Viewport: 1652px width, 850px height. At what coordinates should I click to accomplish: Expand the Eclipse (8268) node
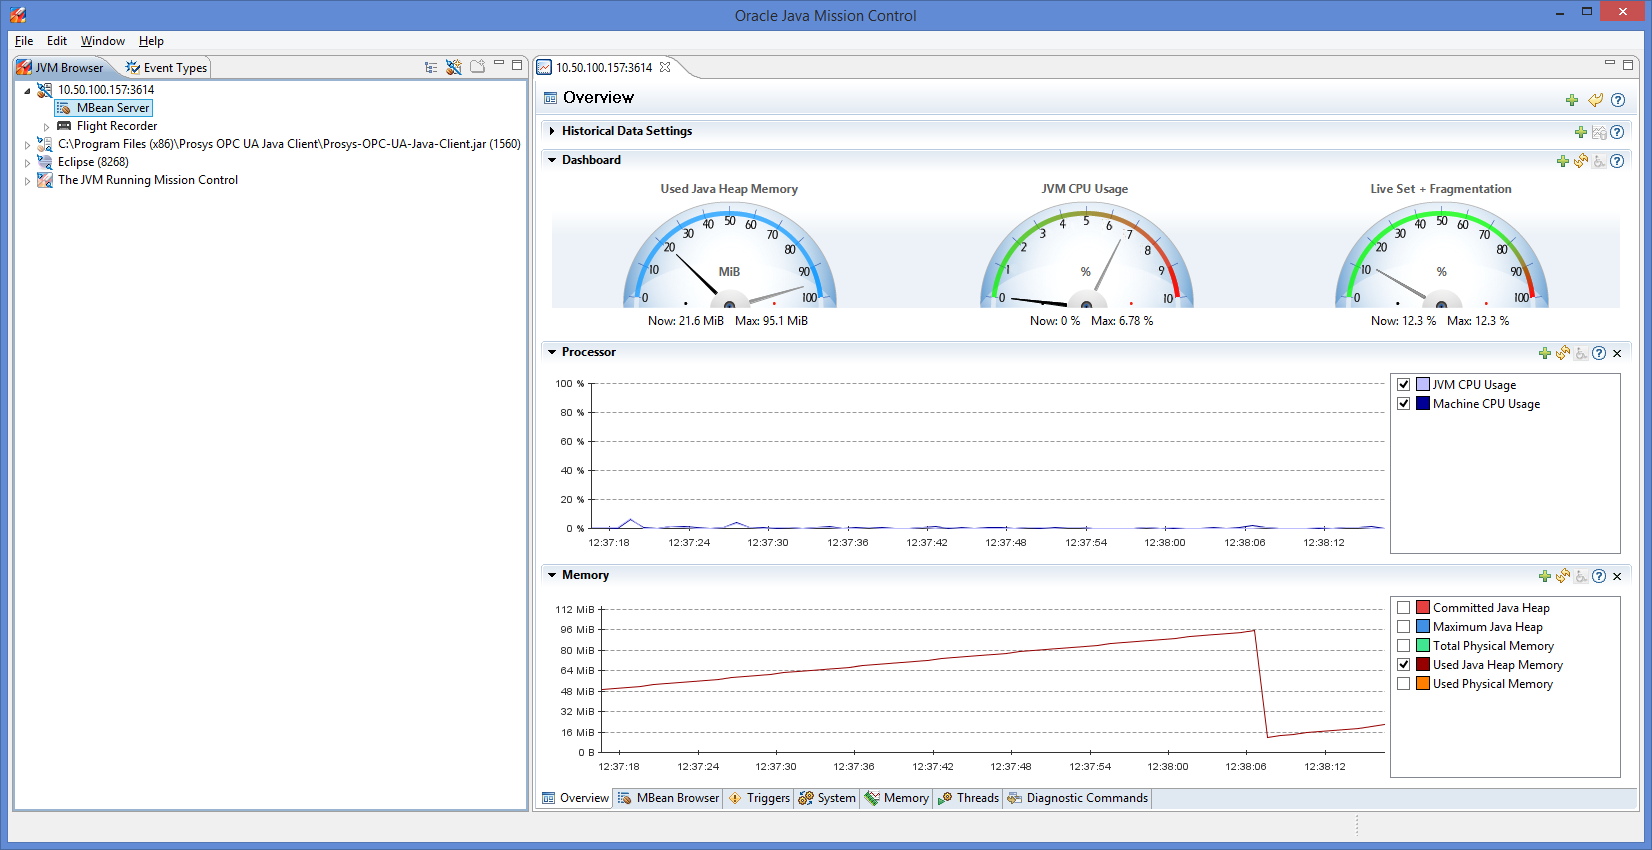click(x=28, y=163)
